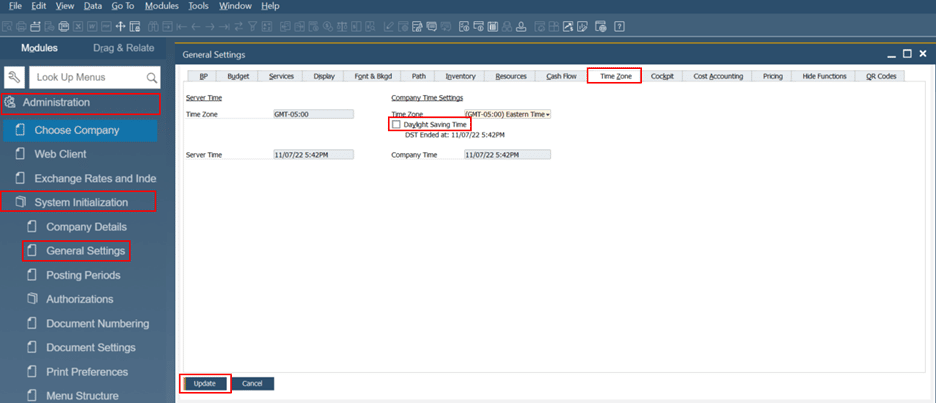Image resolution: width=936 pixels, height=403 pixels.
Task: Open the Tools menu
Action: 199,6
